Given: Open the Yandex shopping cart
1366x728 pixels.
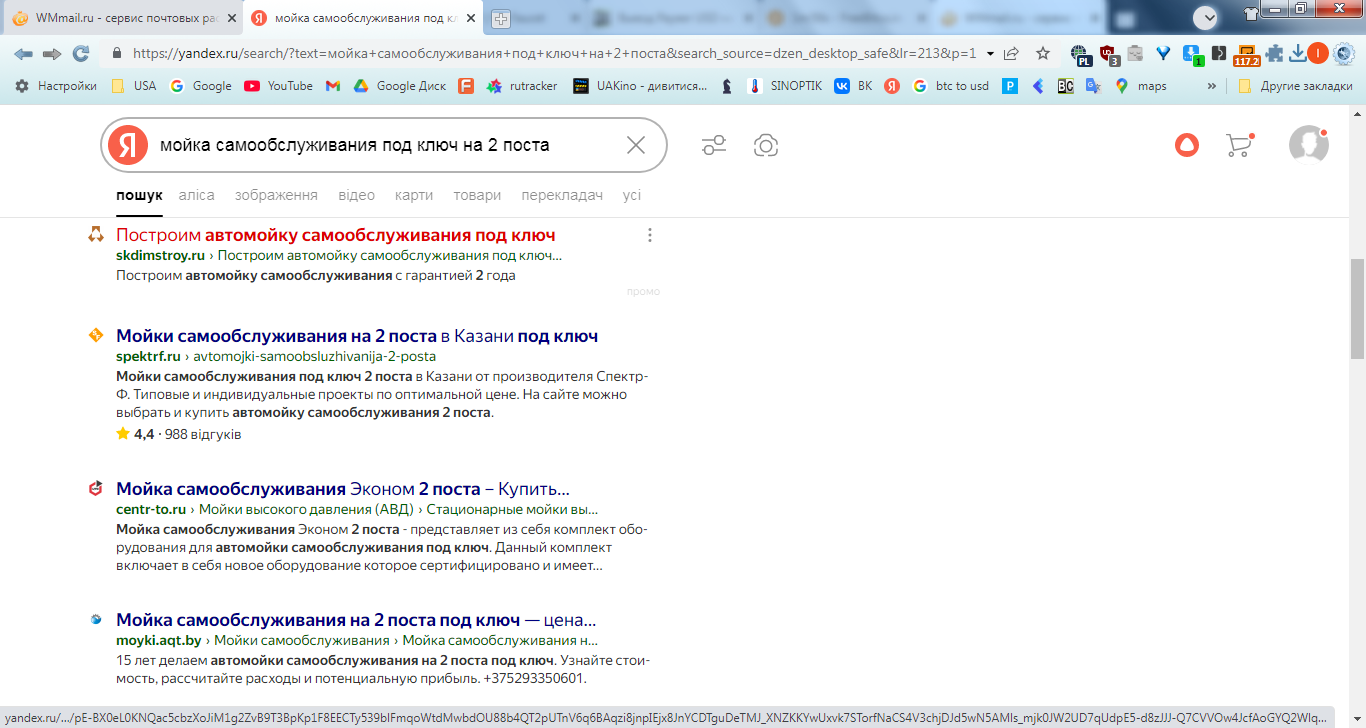Looking at the screenshot, I should pos(1239,145).
